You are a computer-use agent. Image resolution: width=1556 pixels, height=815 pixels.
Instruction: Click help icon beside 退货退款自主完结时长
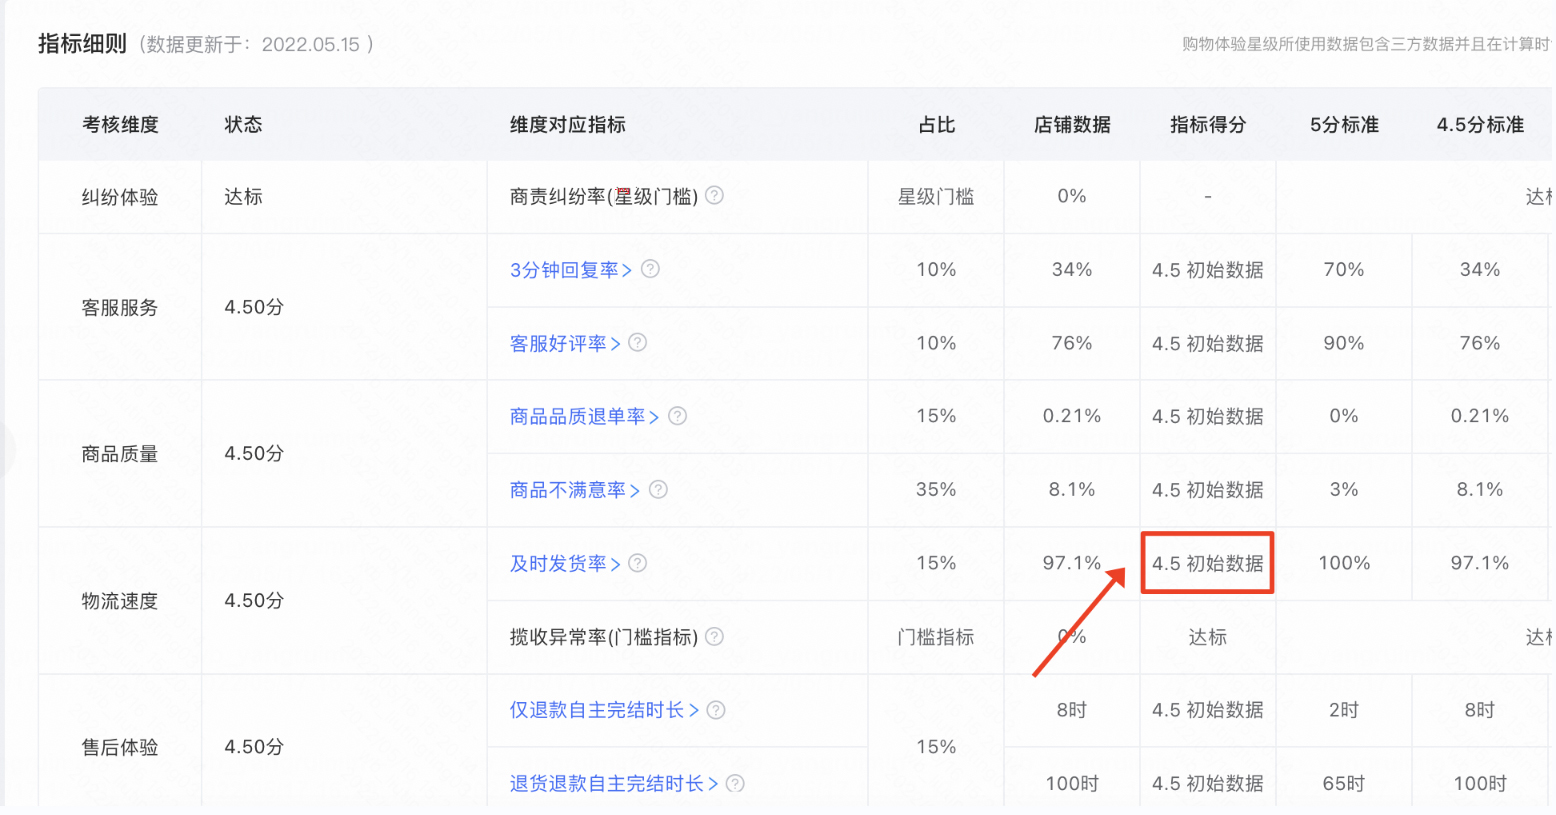click(735, 784)
